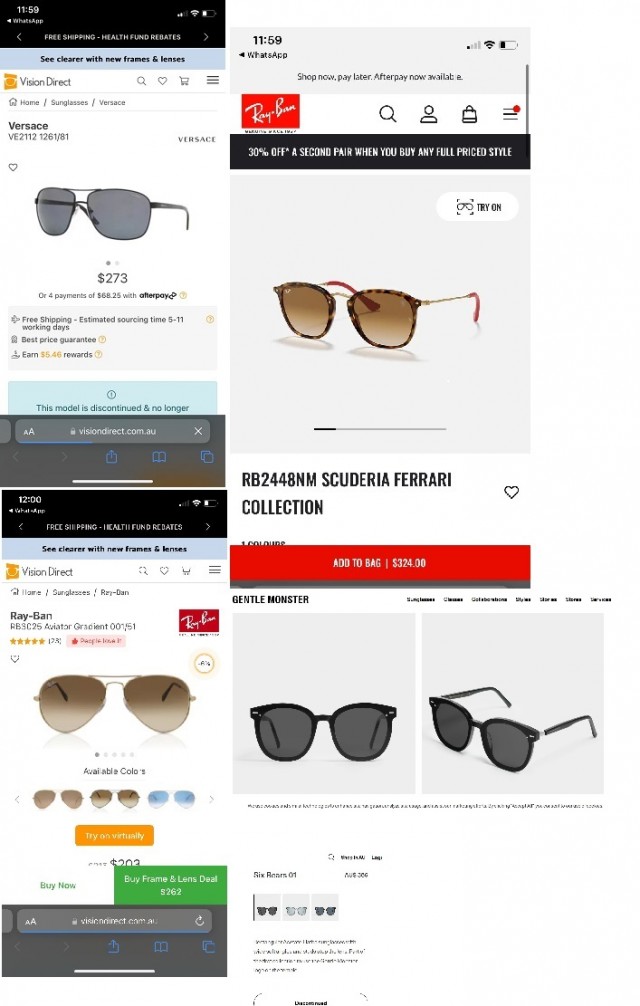Open the Ray-Ban shopping bag icon
The width and height of the screenshot is (640, 1006).
(469, 114)
